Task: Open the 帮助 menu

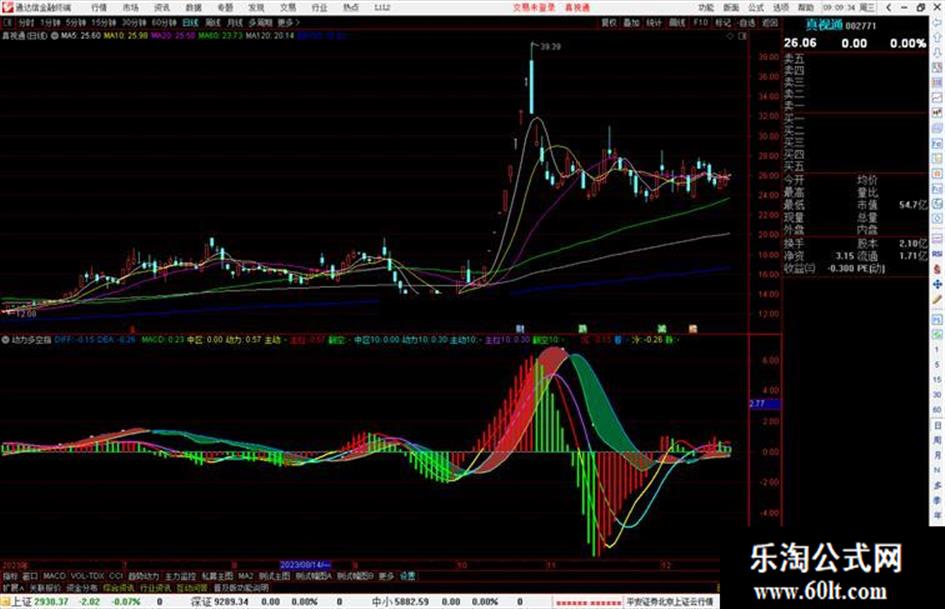Action: pyautogui.click(x=806, y=8)
